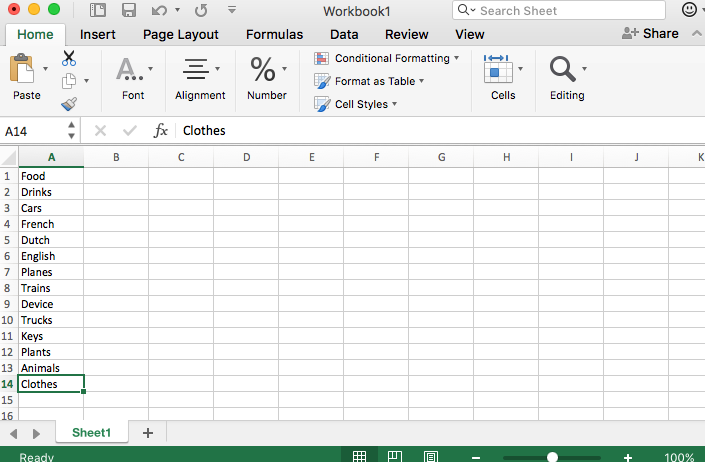Screen dimensions: 705x462
Task: Click the smiley feedback icon
Action: [x=689, y=9]
